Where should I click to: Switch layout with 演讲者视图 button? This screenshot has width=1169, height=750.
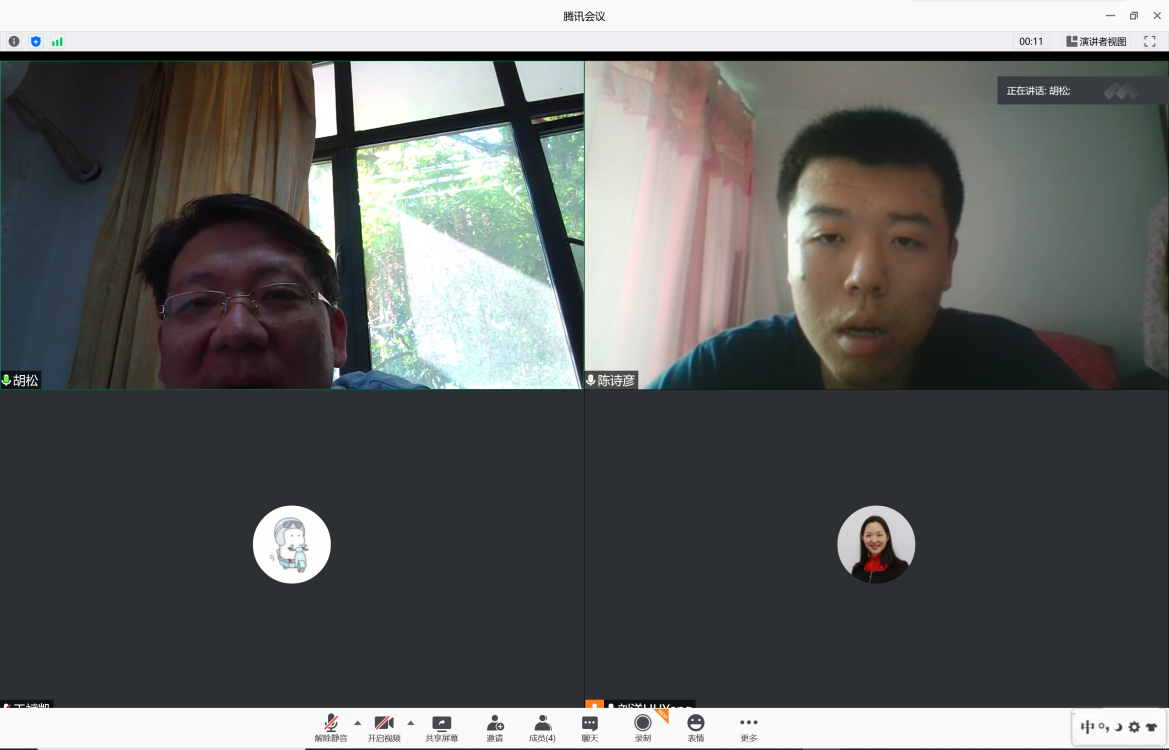coord(1096,42)
